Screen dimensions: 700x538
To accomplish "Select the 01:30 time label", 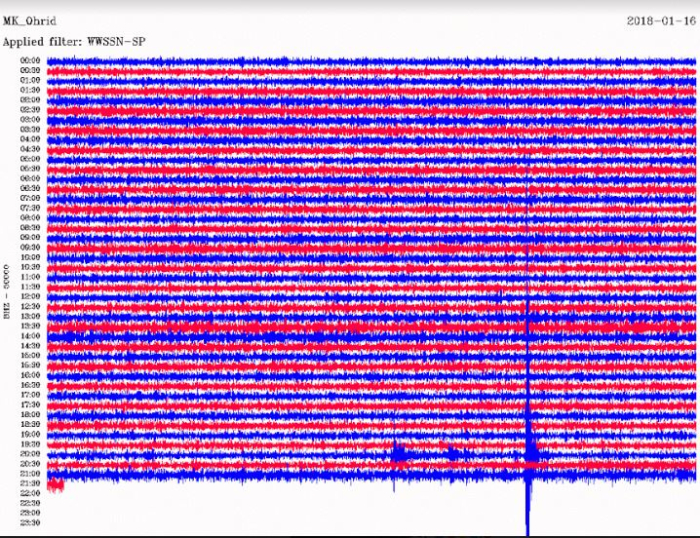I will click(x=30, y=90).
